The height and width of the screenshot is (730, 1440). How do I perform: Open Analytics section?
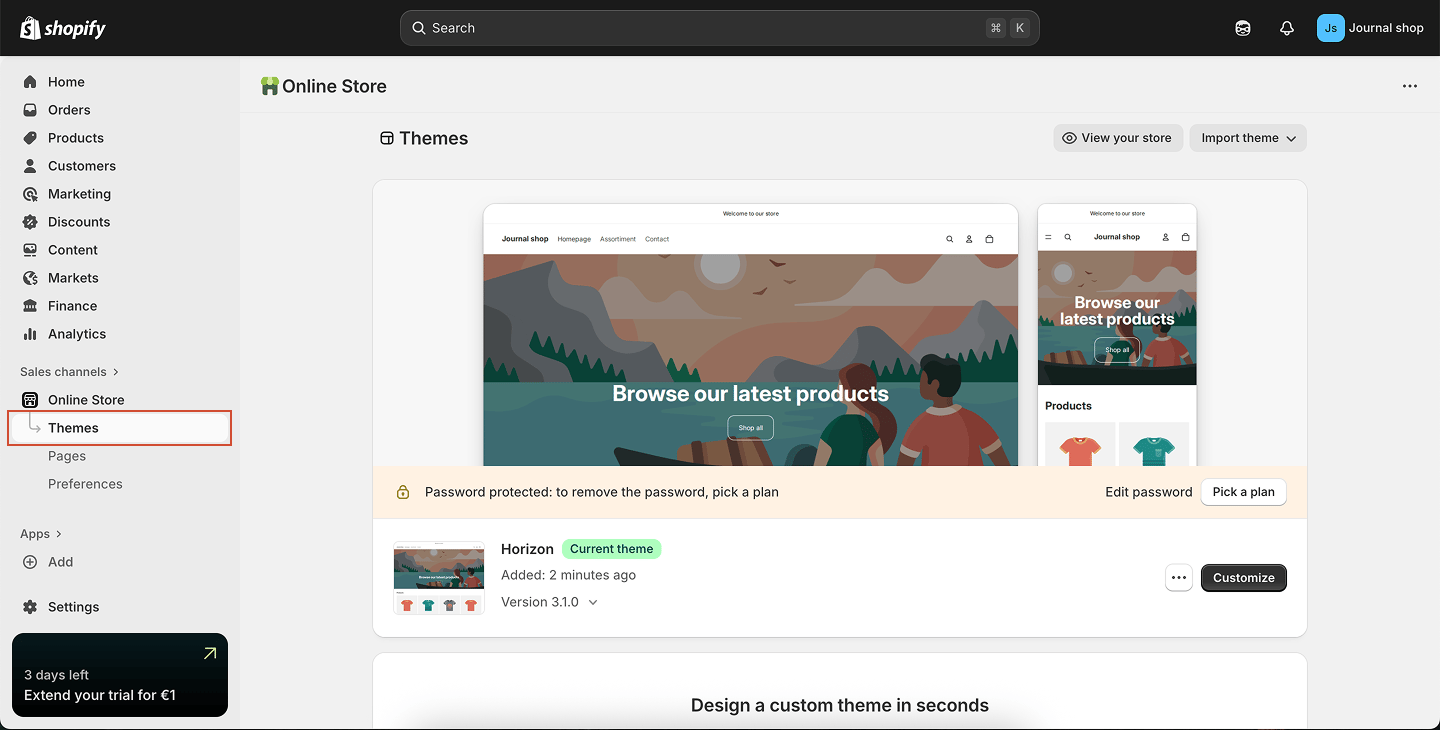pyautogui.click(x=120, y=334)
